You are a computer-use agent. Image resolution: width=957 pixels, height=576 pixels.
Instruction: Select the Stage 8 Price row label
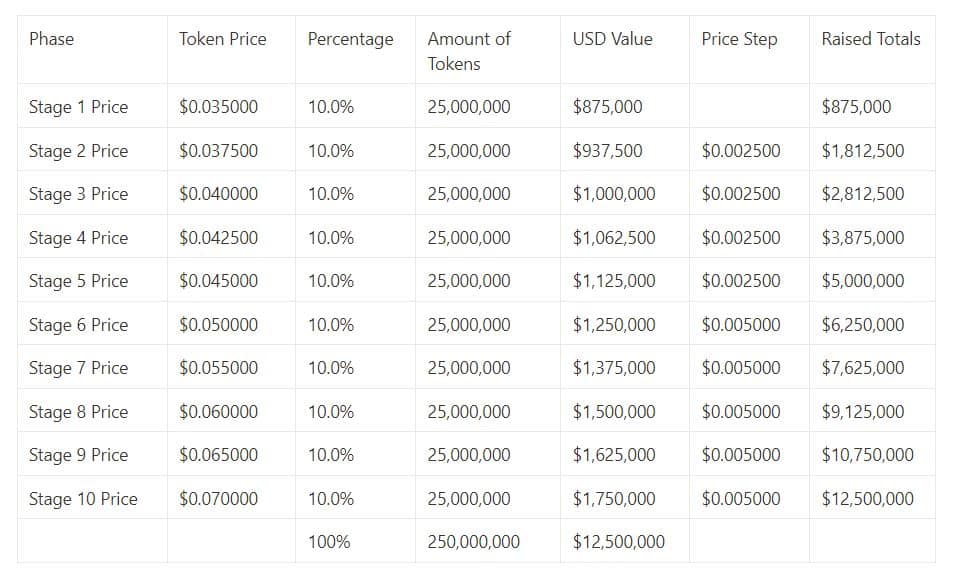[78, 412]
